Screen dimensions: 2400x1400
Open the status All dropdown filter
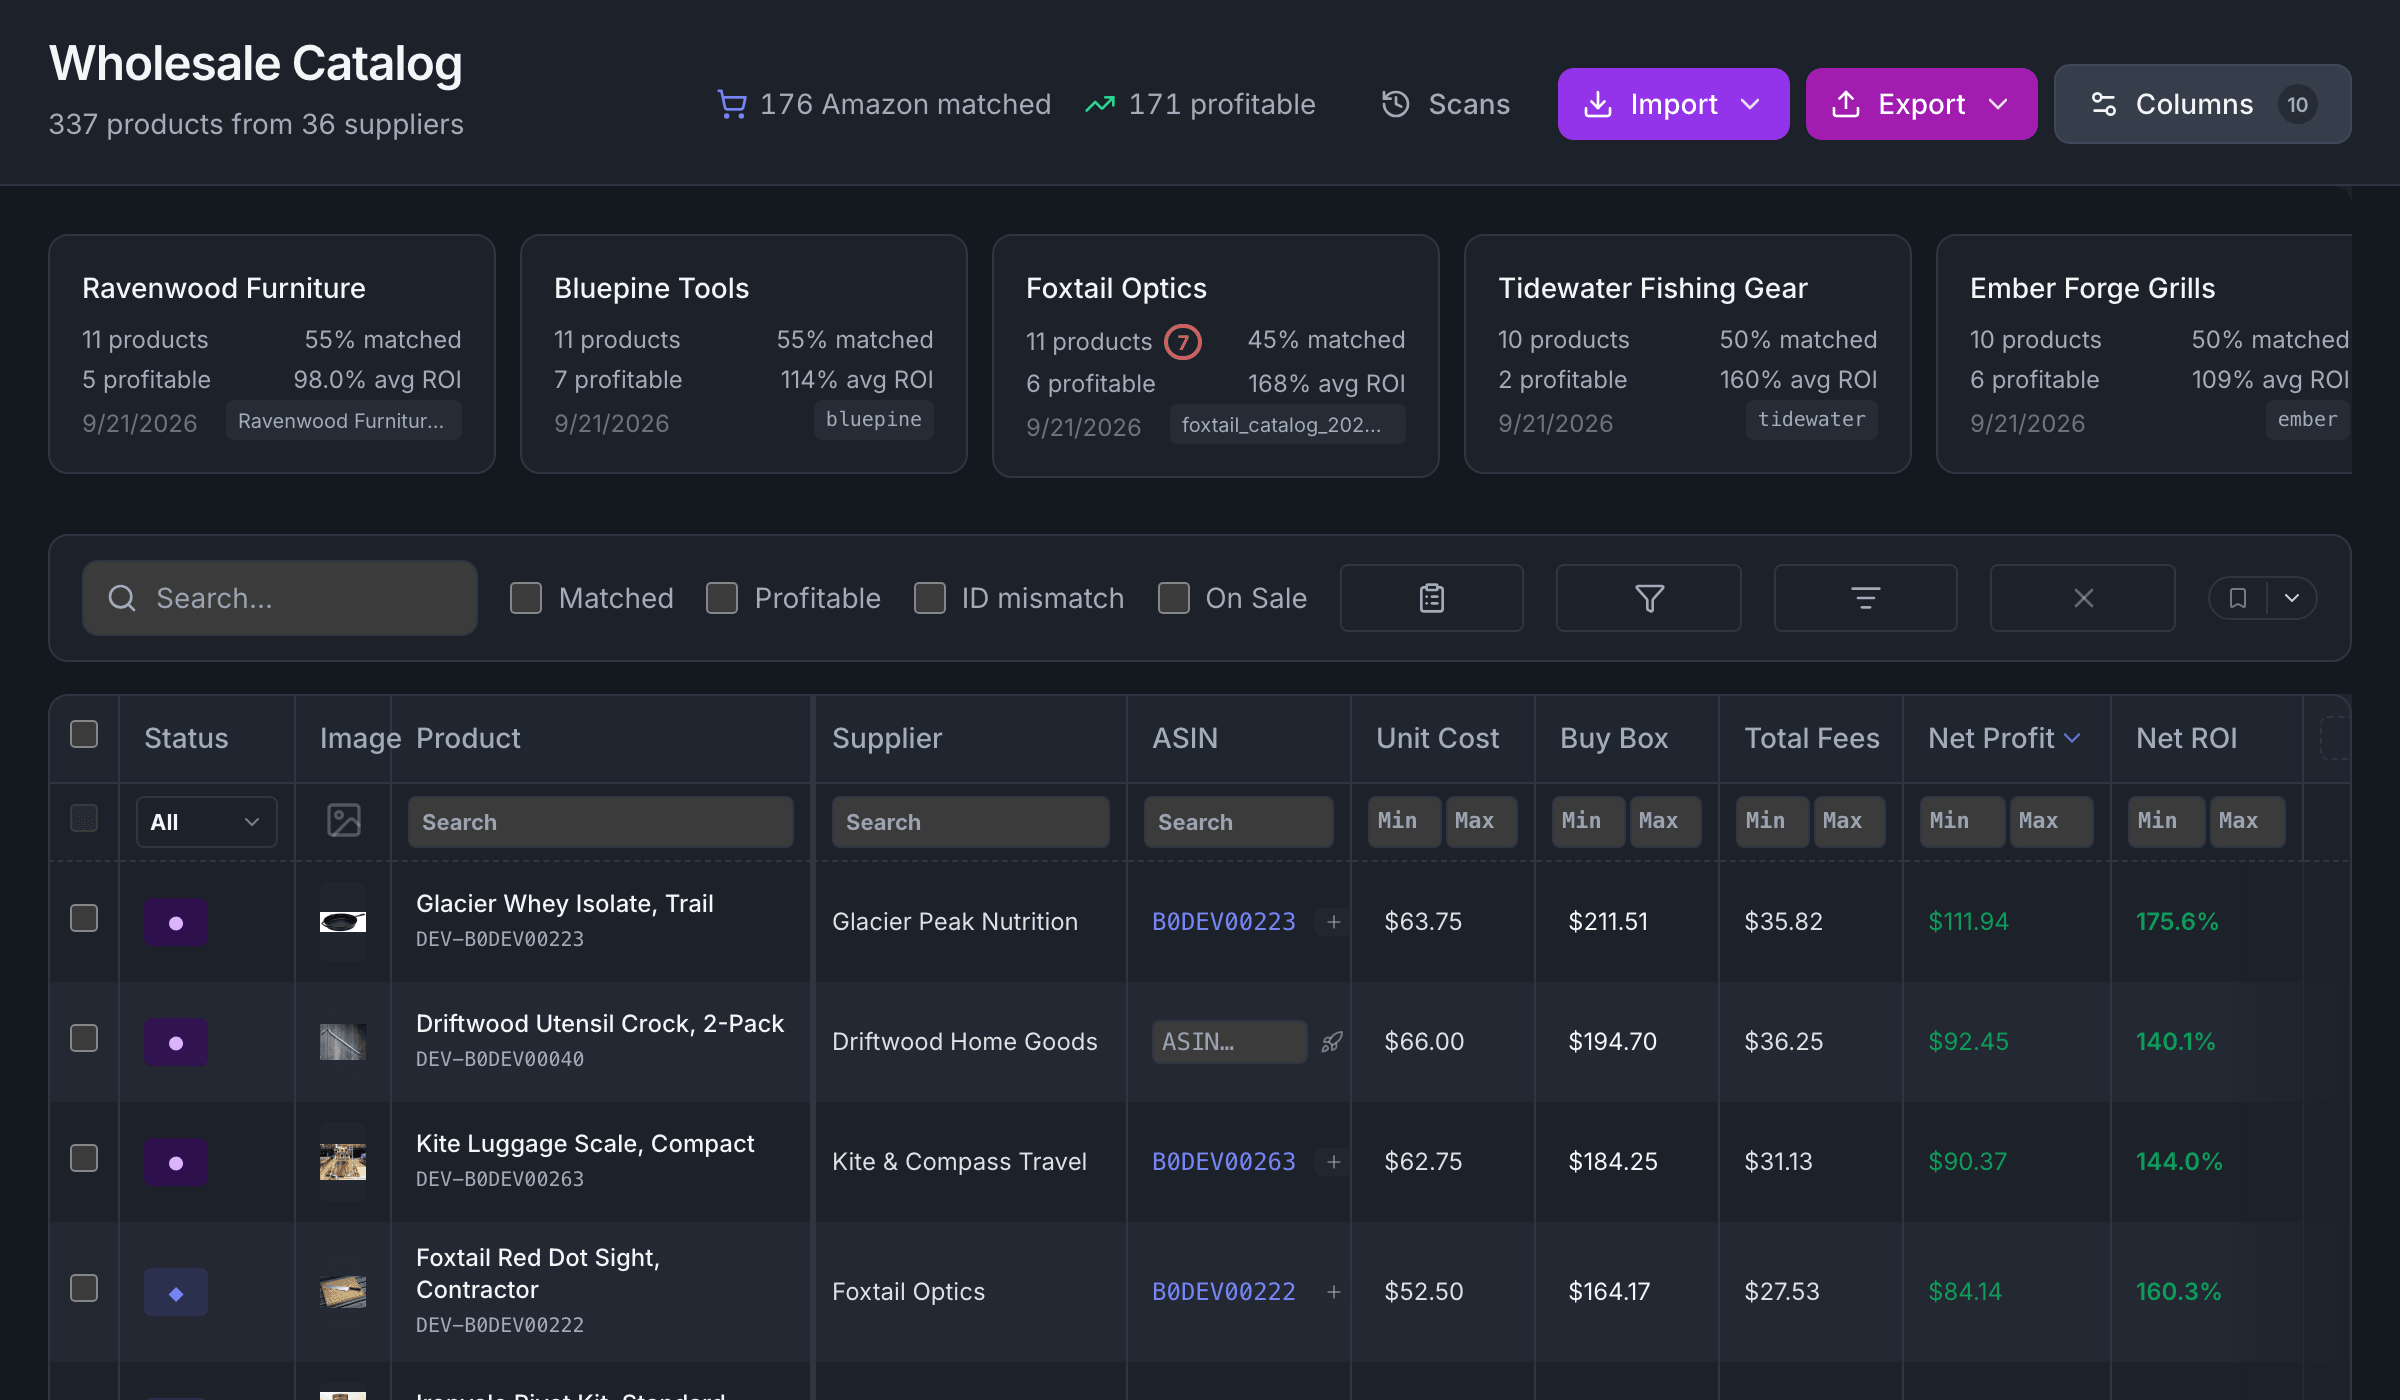206,822
